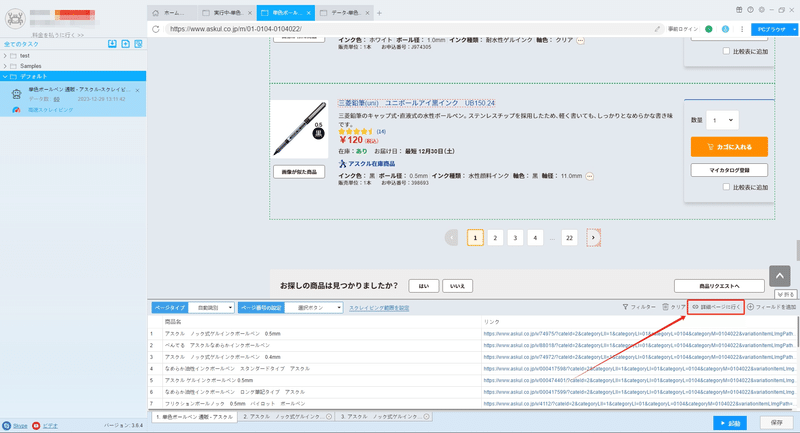Open the ページ番号の設定 選択ボタン dropdown
The width and height of the screenshot is (800, 433).
point(314,308)
